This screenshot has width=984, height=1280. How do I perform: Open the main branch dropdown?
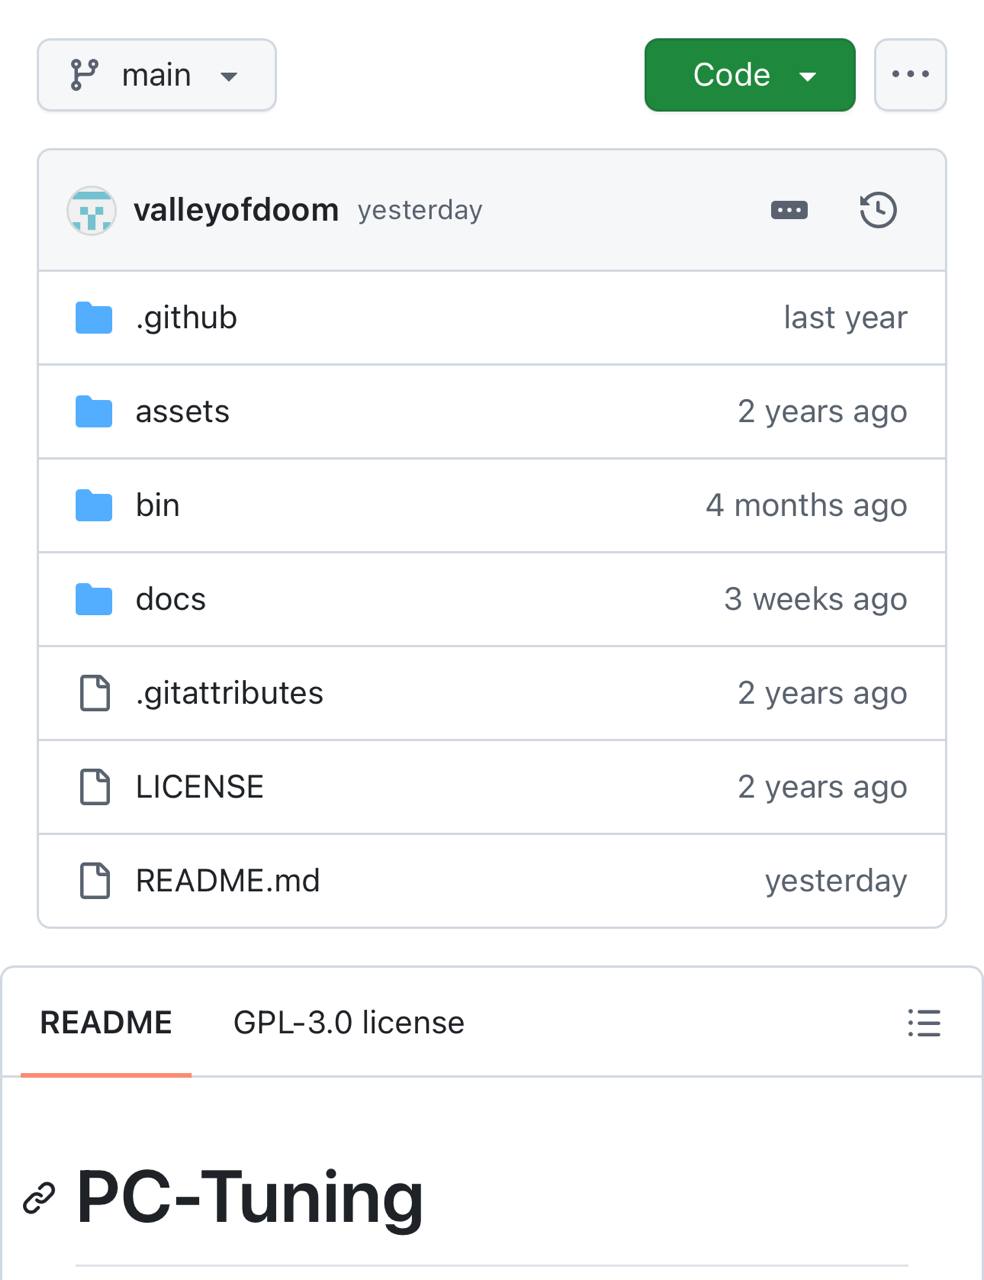(157, 75)
